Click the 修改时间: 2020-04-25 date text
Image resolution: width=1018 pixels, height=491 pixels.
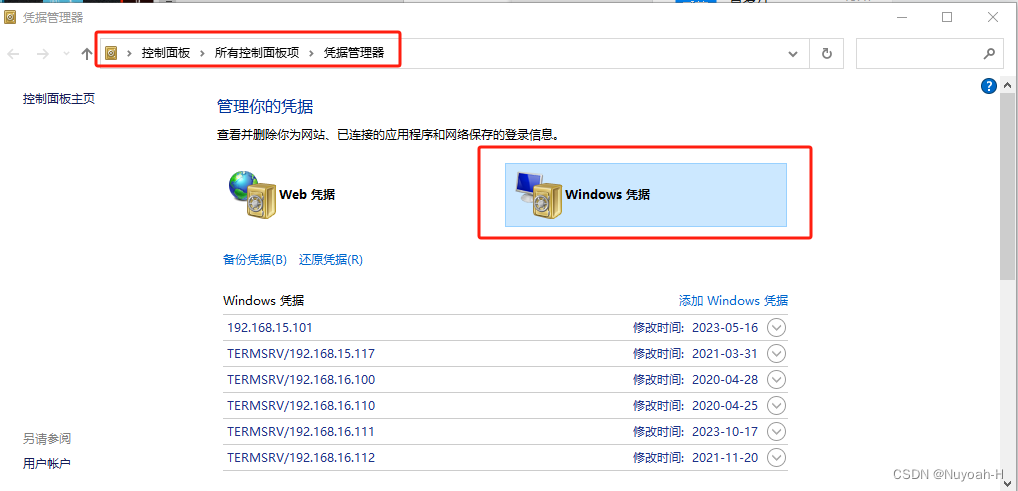pyautogui.click(x=695, y=406)
